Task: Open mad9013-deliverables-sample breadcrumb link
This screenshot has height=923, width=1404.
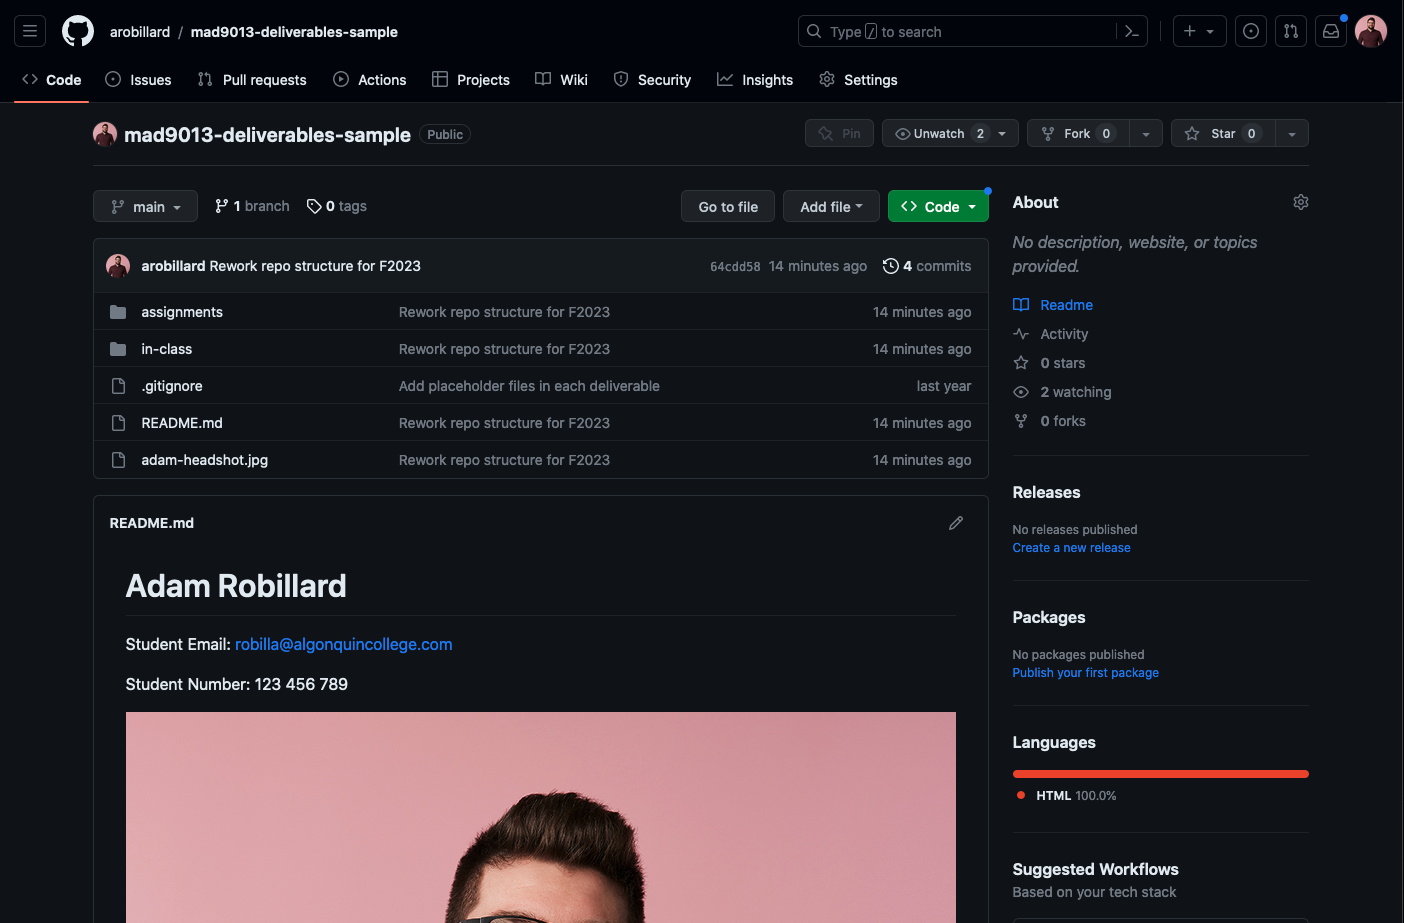Action: [294, 31]
